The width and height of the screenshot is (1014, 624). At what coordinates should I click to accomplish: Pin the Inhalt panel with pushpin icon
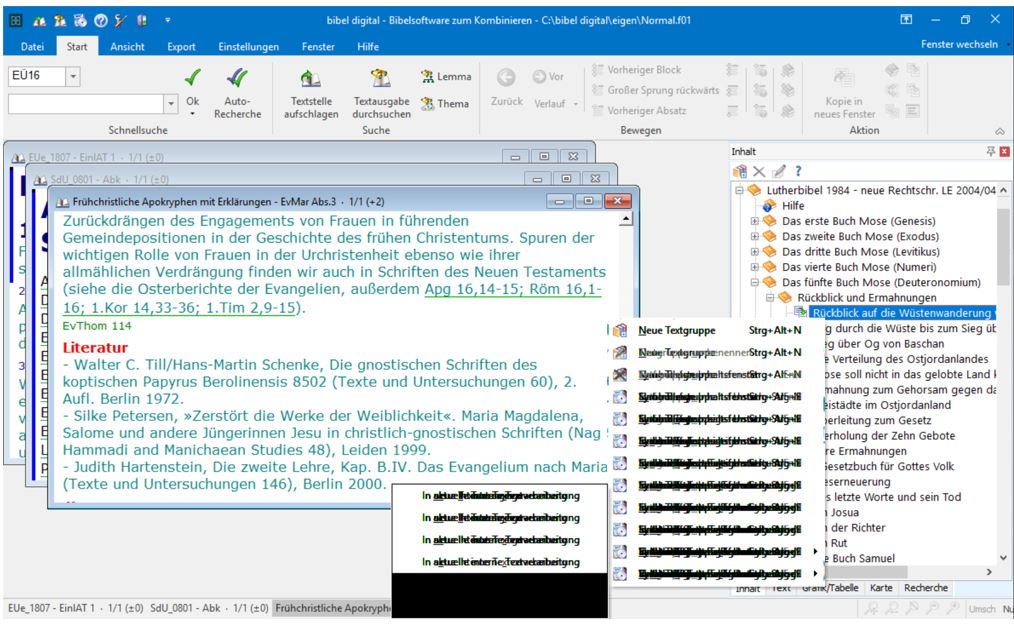pyautogui.click(x=990, y=151)
